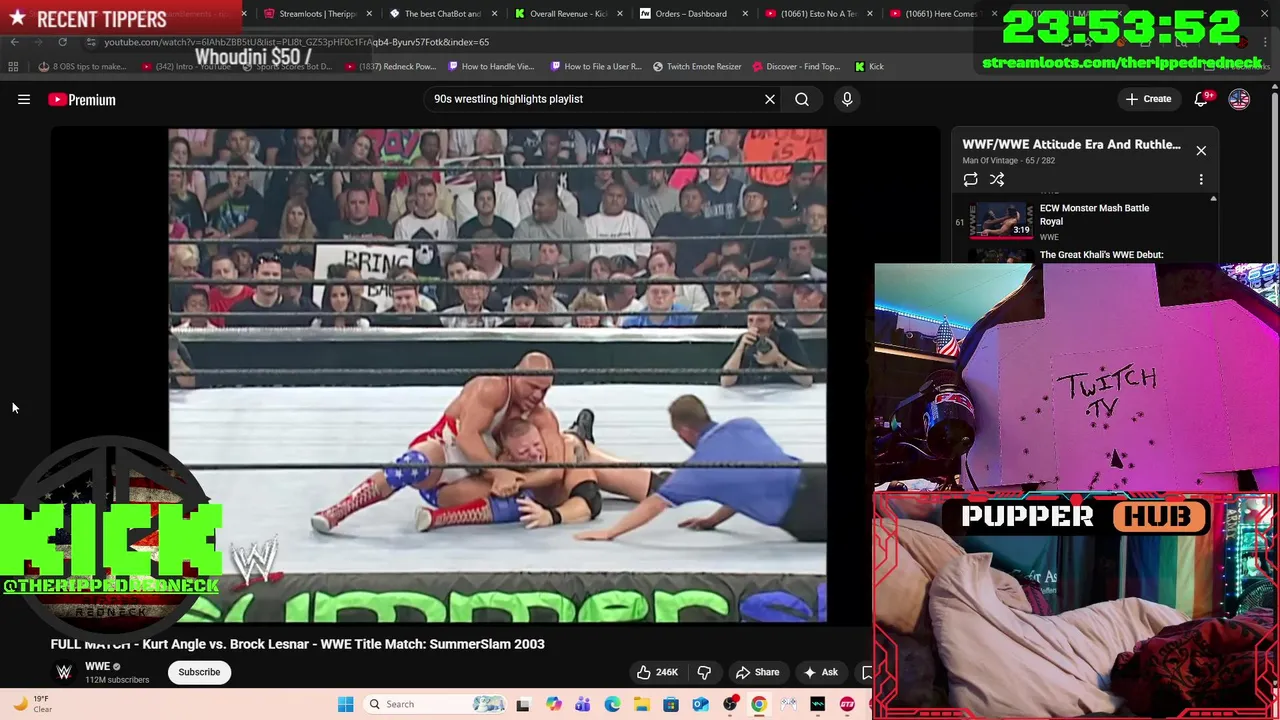Go to YouTube Premium home logo
The image size is (1280, 720).
(x=82, y=99)
